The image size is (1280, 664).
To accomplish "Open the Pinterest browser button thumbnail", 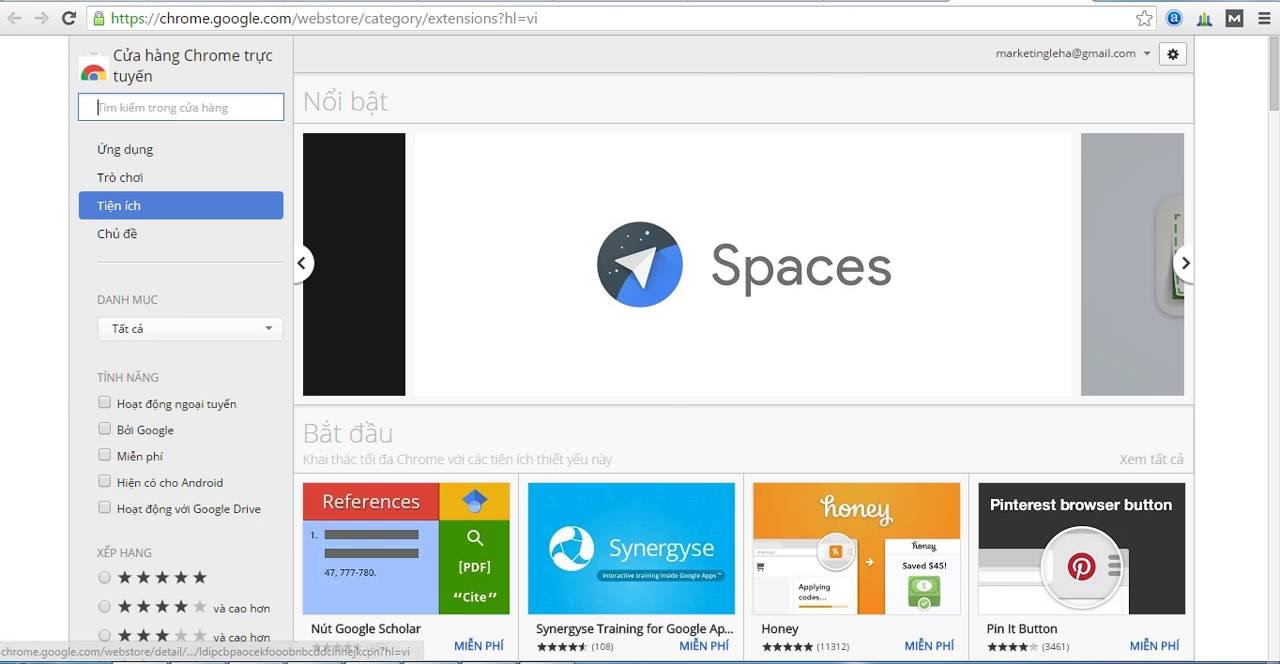I will coord(1081,549).
